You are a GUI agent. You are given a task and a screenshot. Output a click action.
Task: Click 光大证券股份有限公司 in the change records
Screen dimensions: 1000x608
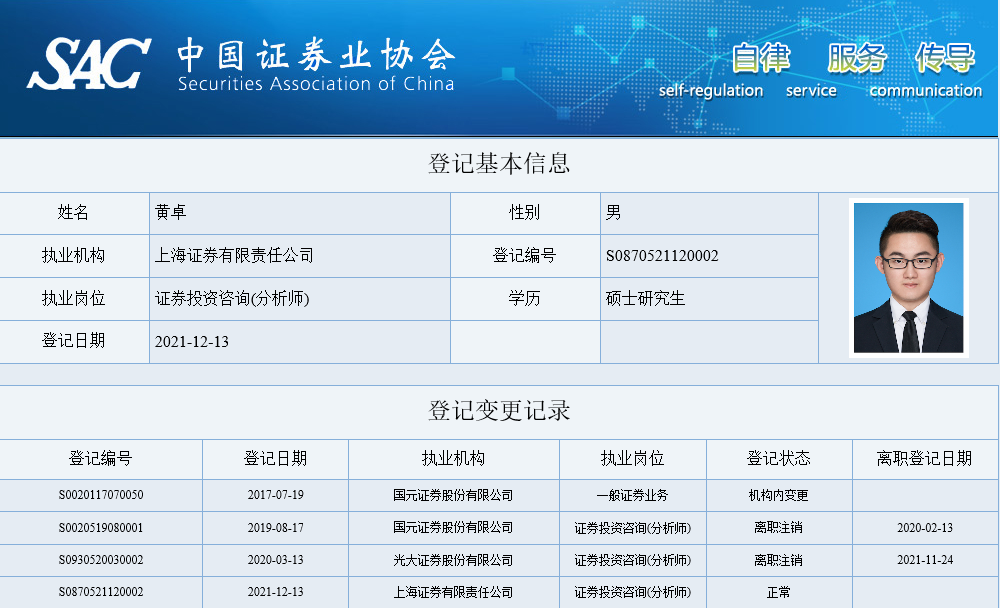pos(453,560)
